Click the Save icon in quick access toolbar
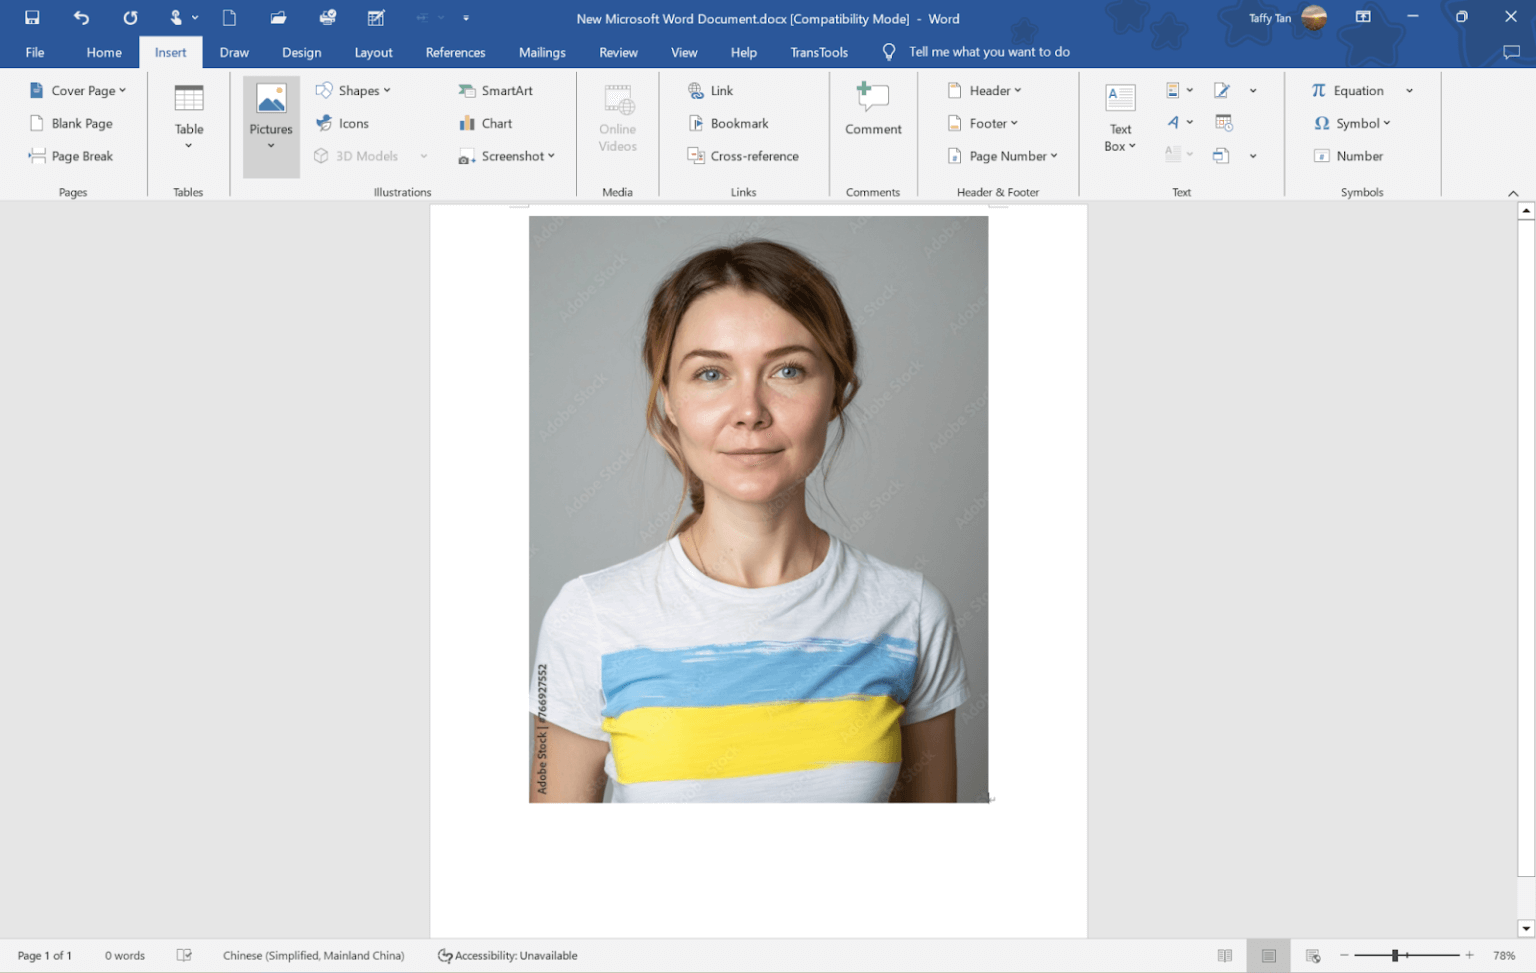The width and height of the screenshot is (1536, 973). click(x=32, y=18)
